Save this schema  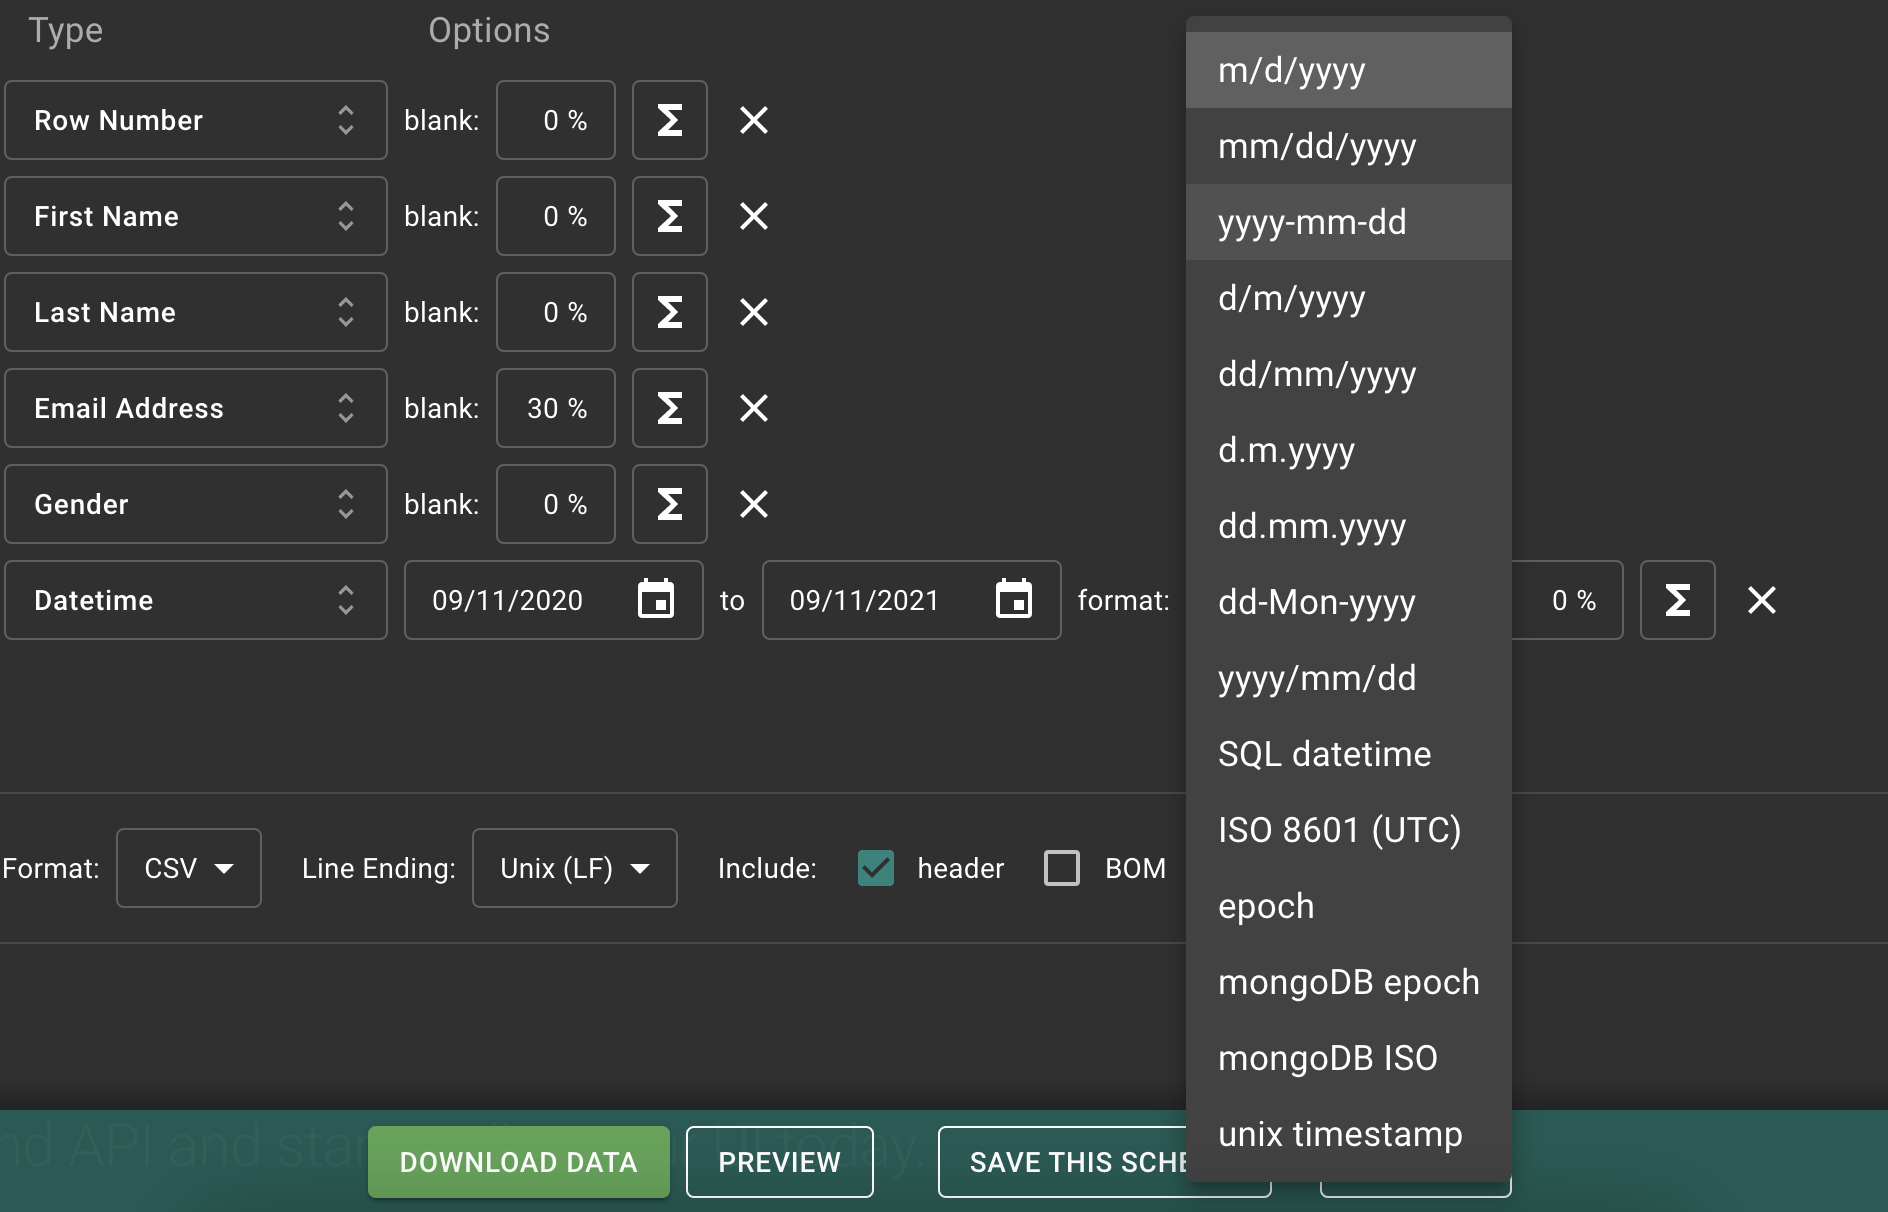pyautogui.click(x=1063, y=1162)
